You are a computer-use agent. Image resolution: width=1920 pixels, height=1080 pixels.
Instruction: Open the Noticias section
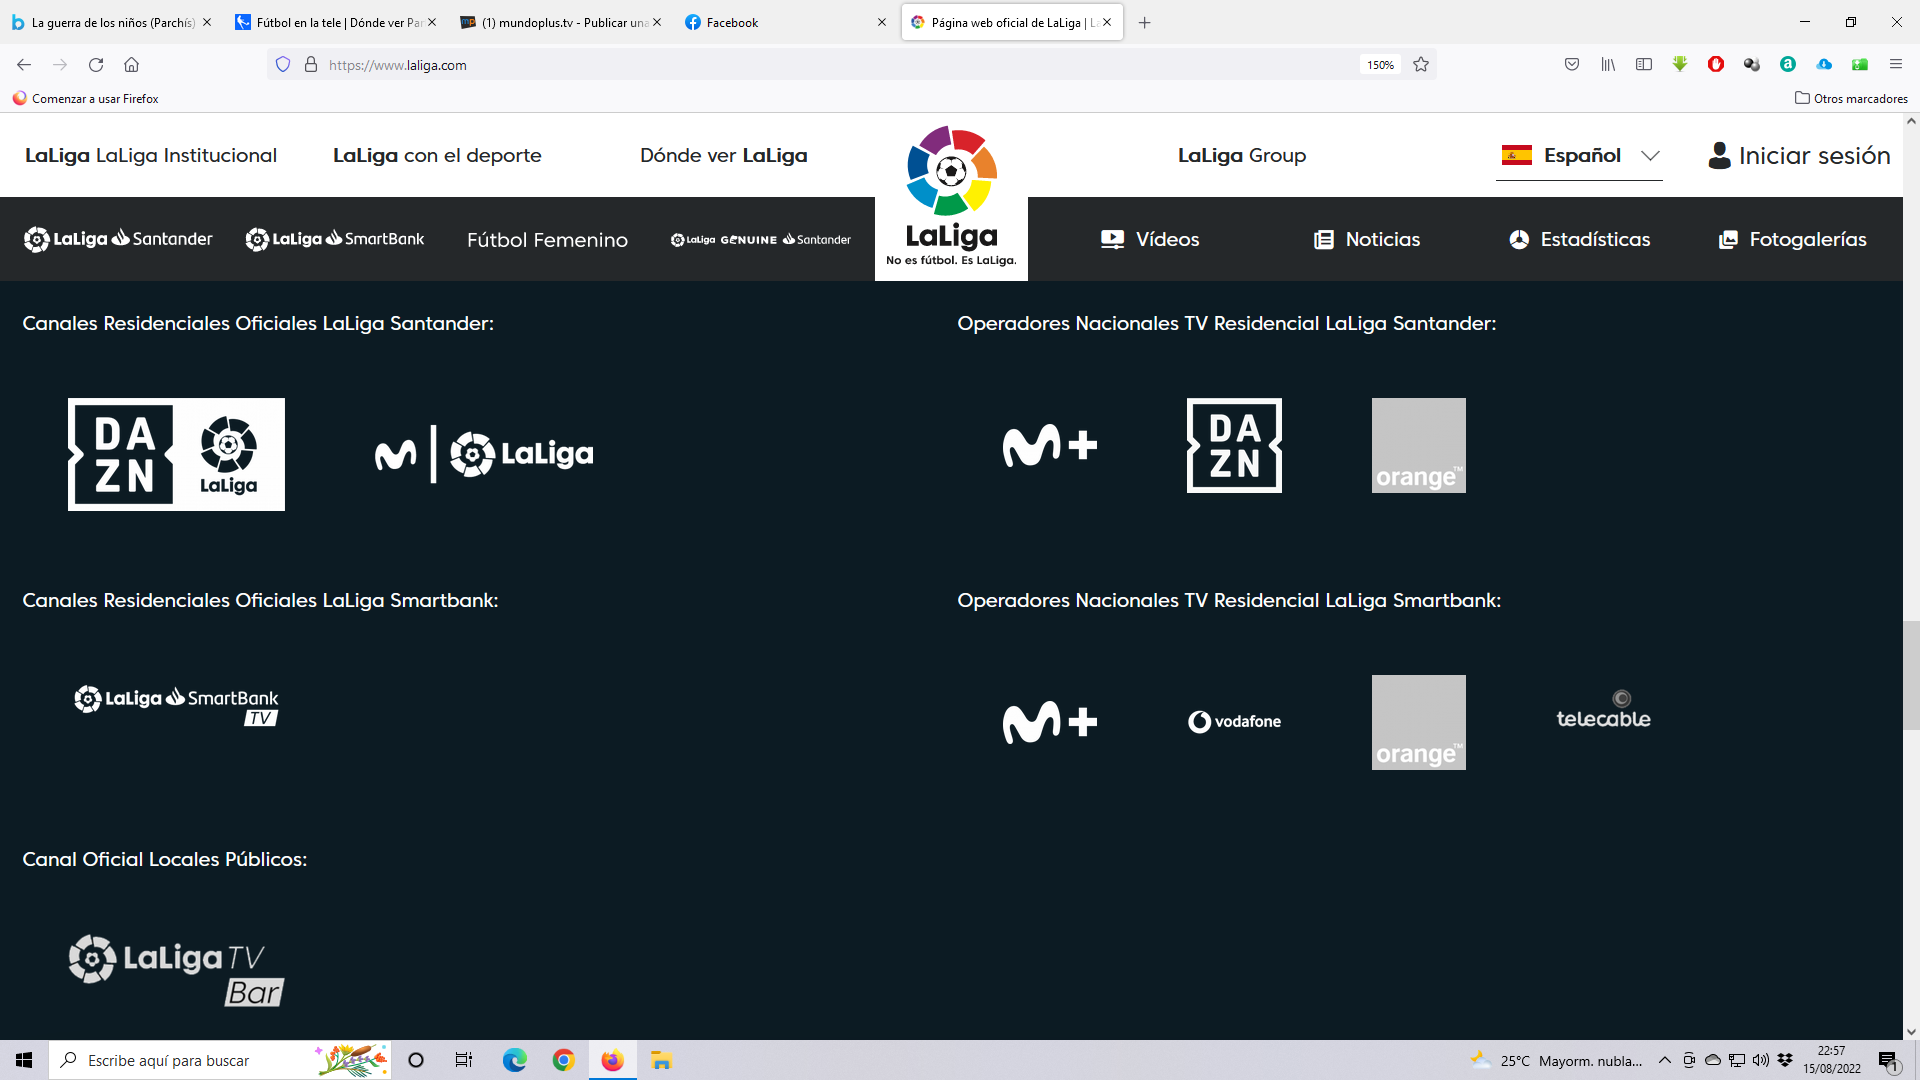[1367, 239]
